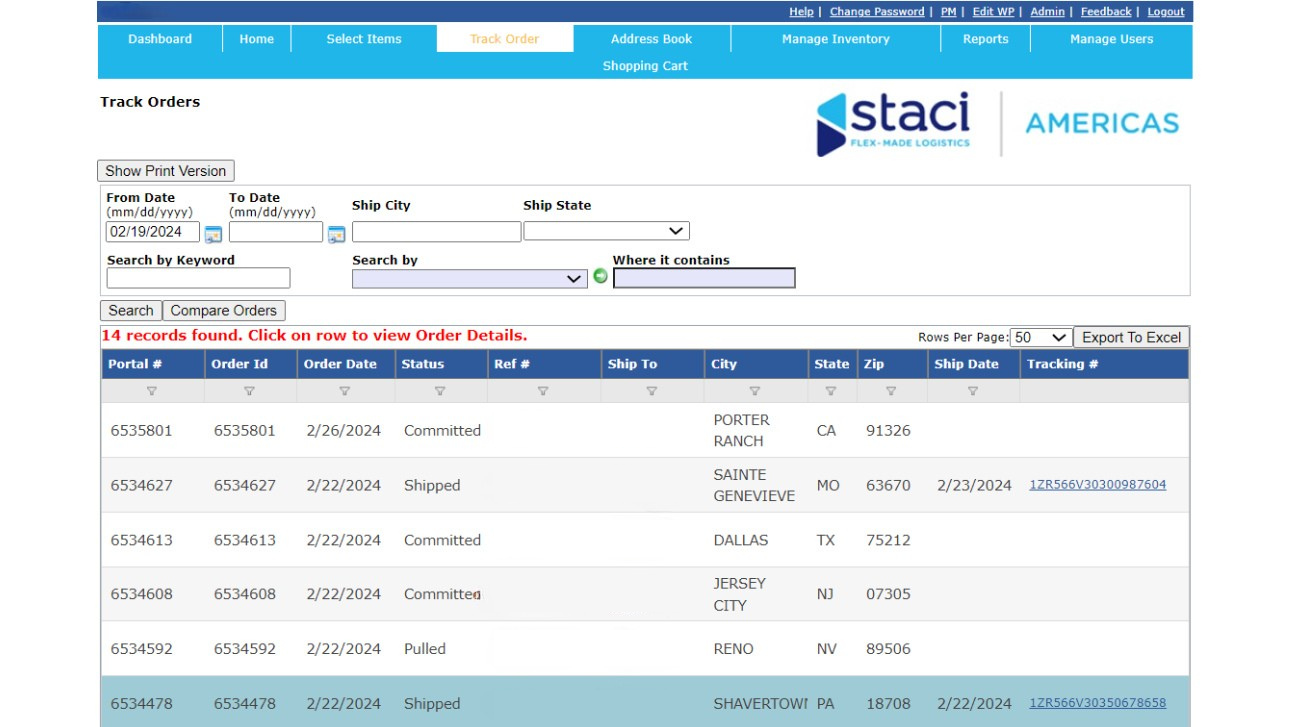This screenshot has width=1290, height=727.
Task: Open the Zip column filter icon
Action: pos(891,392)
